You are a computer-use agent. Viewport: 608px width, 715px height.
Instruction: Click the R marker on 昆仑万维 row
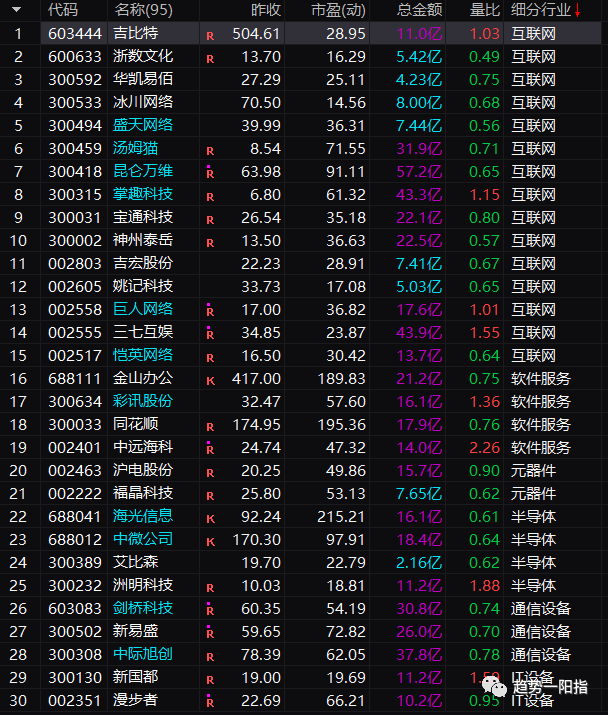[x=210, y=173]
